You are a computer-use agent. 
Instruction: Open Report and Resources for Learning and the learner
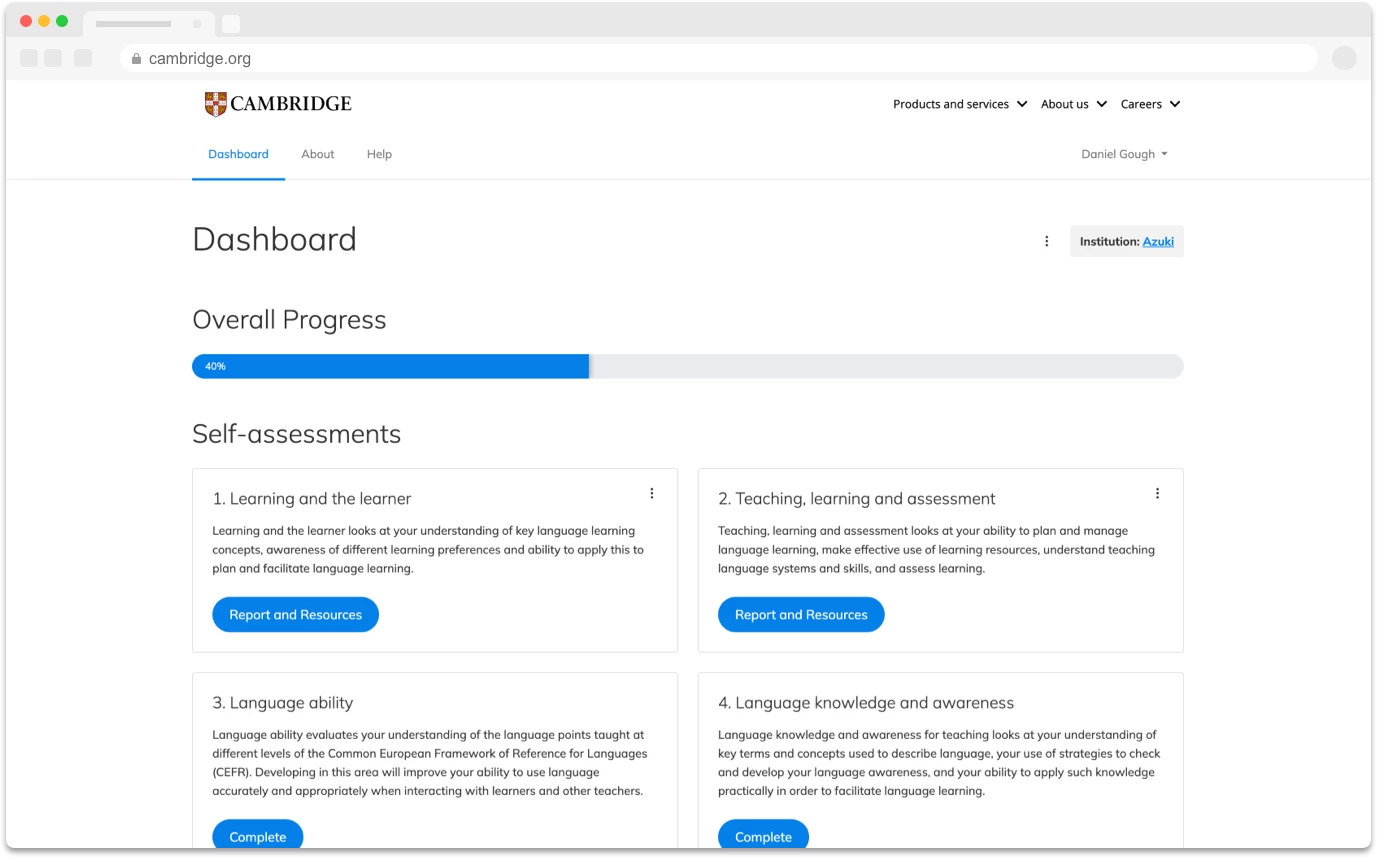click(295, 614)
